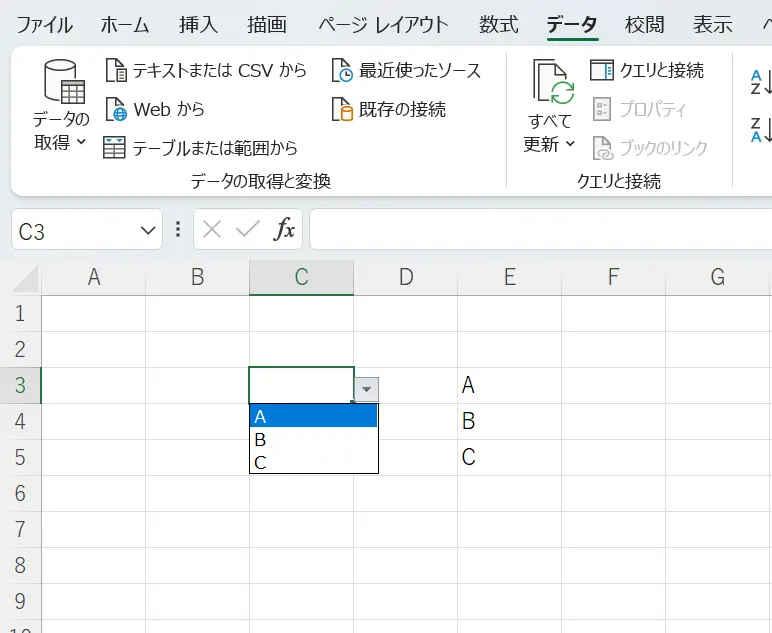Image resolution: width=772 pixels, height=633 pixels.
Task: Click テキストまたは CSV から import icon
Action: [116, 71]
